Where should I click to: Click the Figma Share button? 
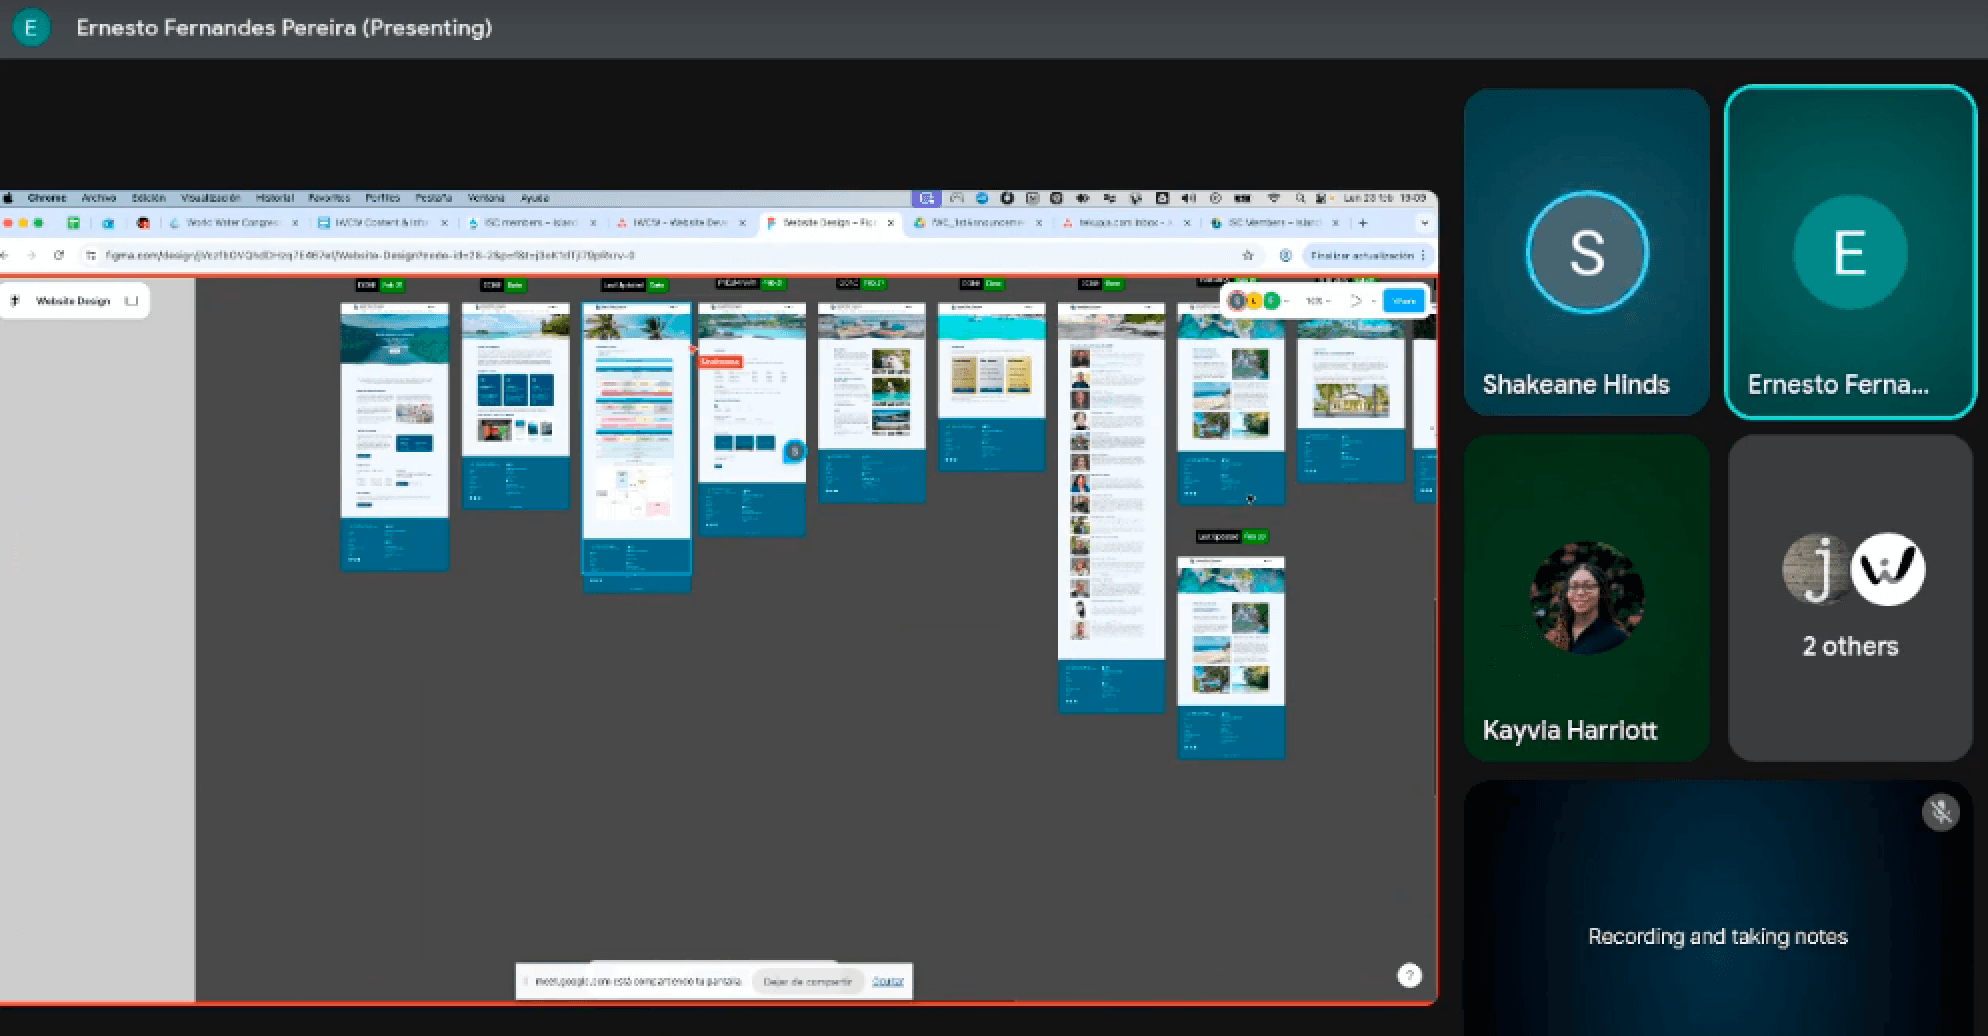point(1403,301)
